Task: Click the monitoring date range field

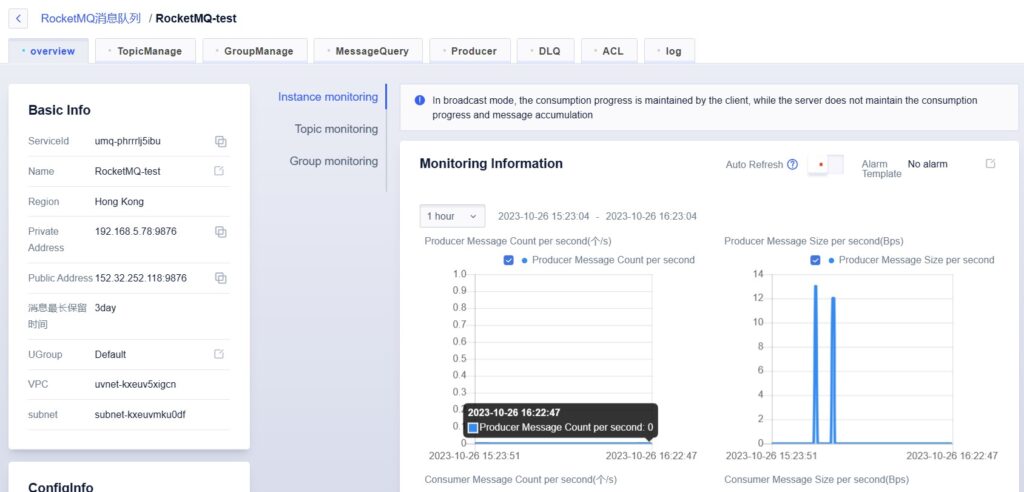Action: click(x=597, y=216)
